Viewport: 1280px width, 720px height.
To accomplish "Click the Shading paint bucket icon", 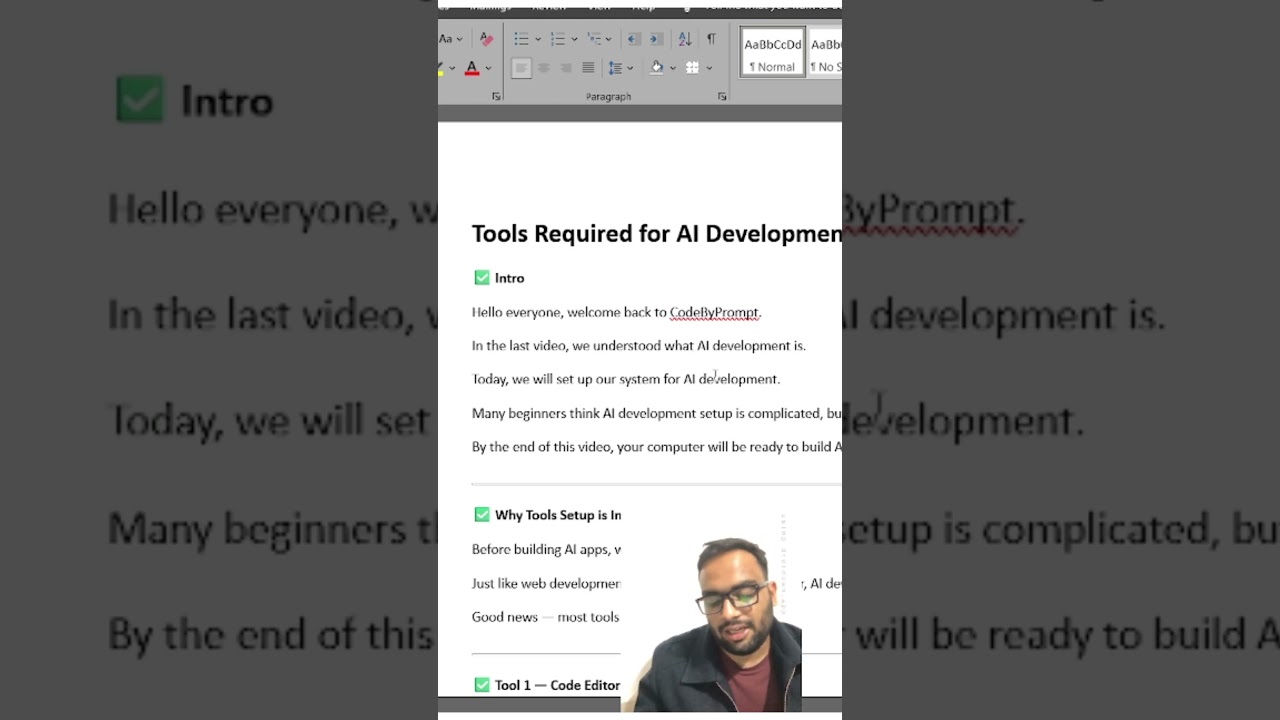I will 656,68.
